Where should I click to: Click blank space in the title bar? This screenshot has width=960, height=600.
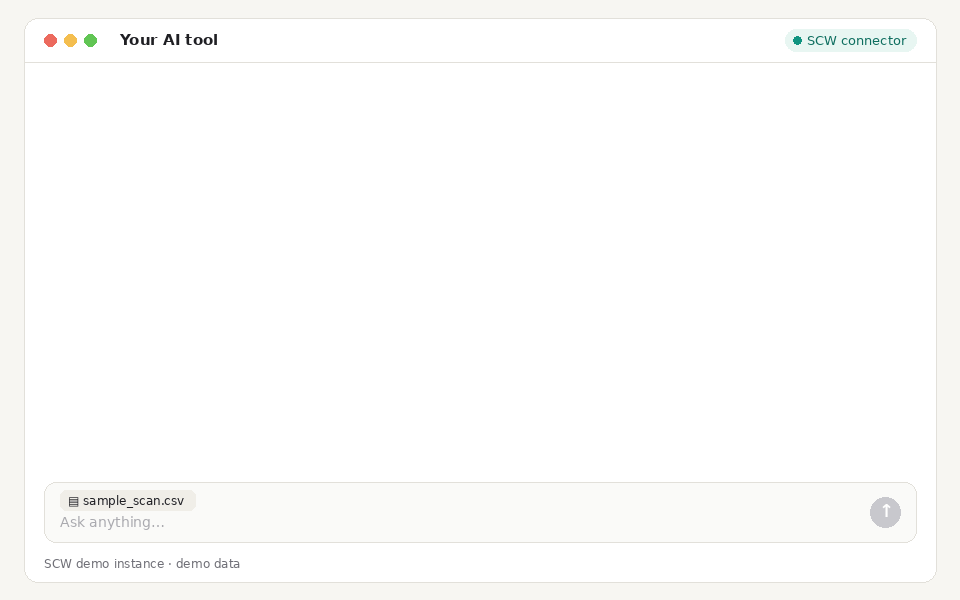[490, 40]
